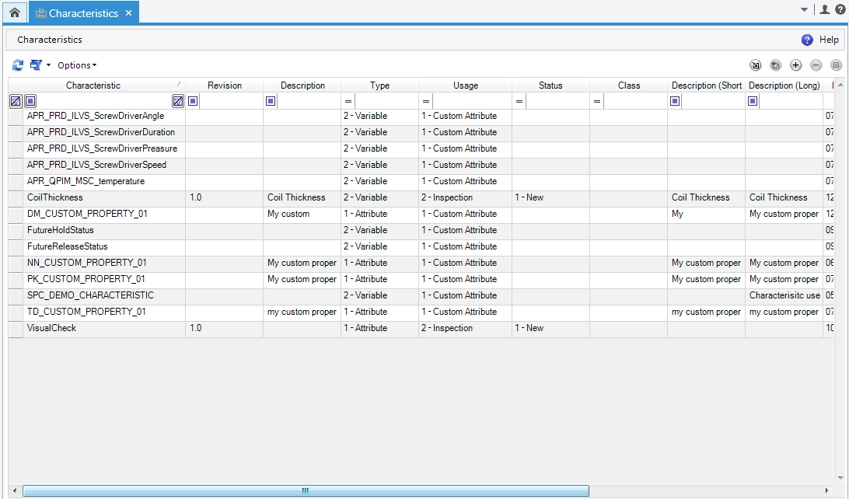Click the Home tab icon
The image size is (849, 499).
coord(14,13)
